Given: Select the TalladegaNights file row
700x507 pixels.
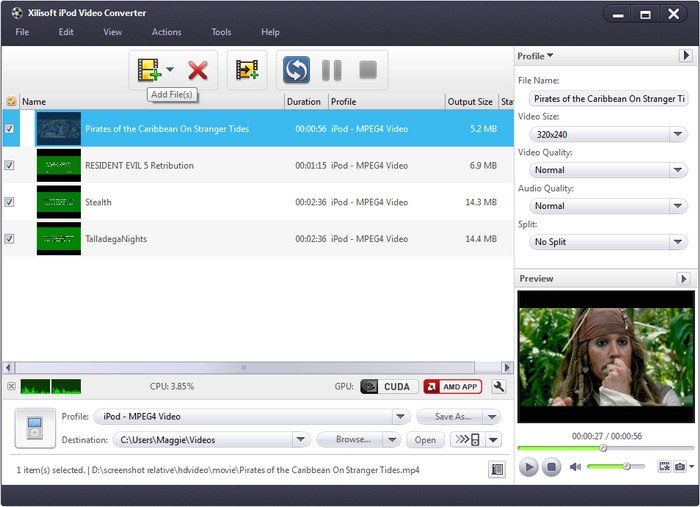Looking at the screenshot, I should click(x=258, y=238).
